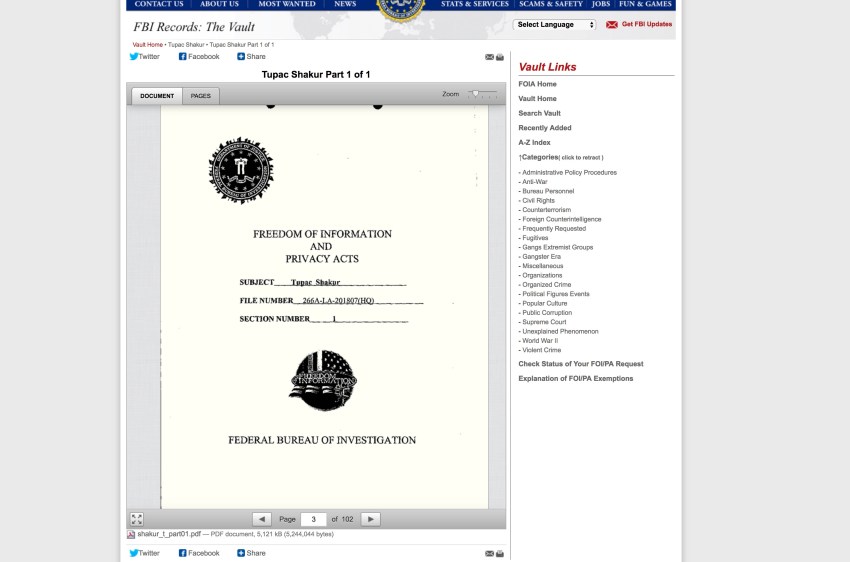Open the Most Wanted menu item
Screen dimensions: 850x562
tap(287, 4)
